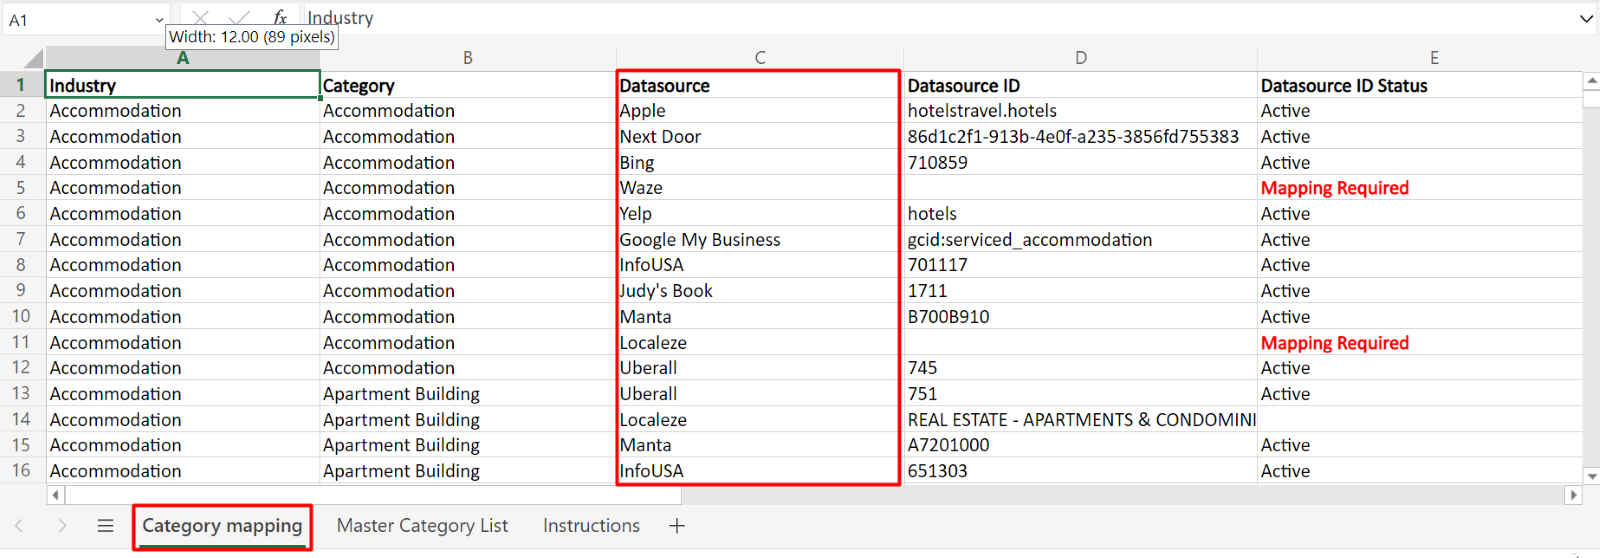
Task: Add a new sheet with plus icon
Action: pos(677,526)
